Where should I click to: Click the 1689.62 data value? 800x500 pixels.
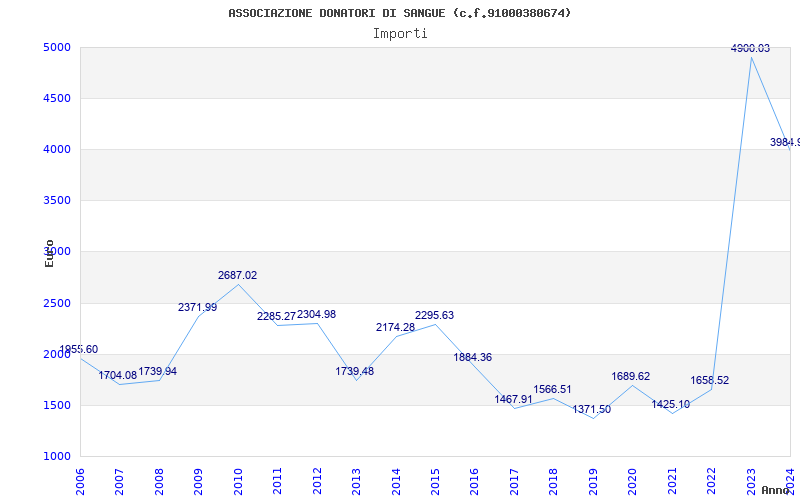pos(631,377)
